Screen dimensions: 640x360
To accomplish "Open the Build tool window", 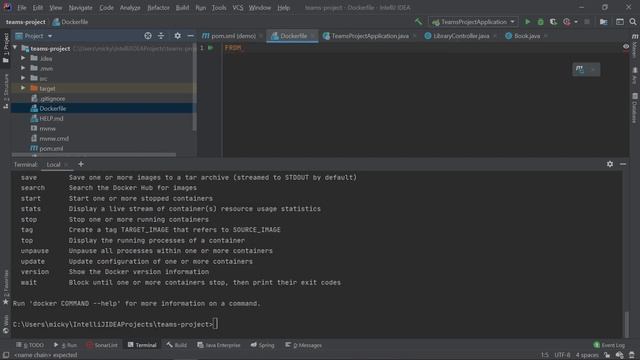I will pos(176,345).
